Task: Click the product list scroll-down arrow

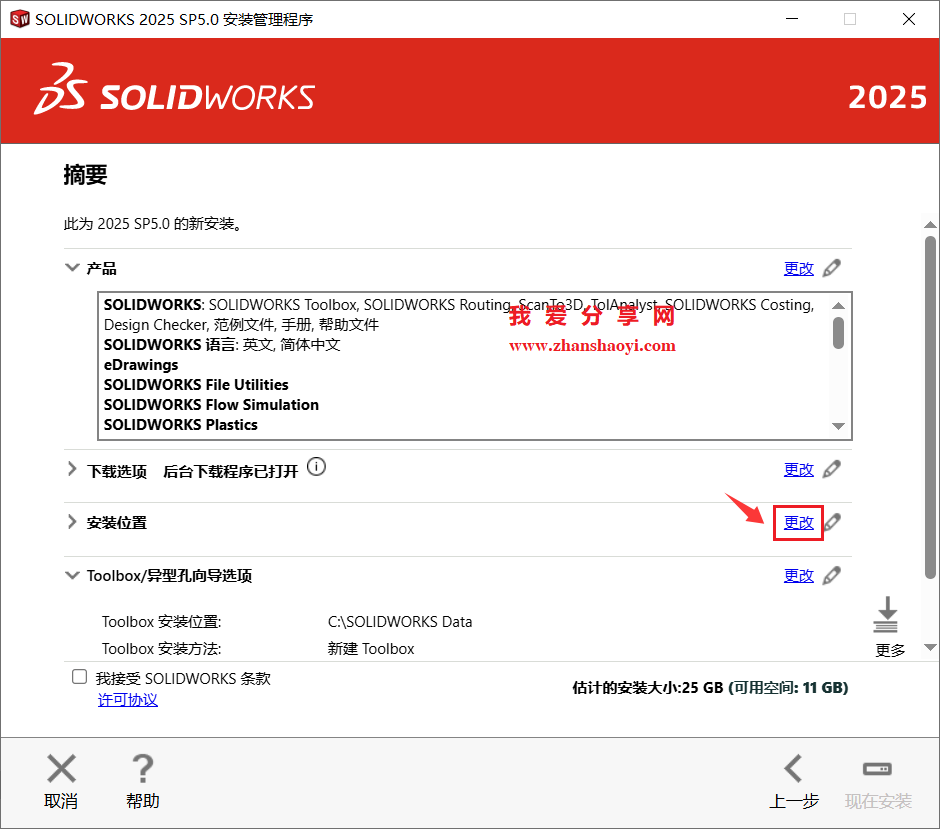Action: (839, 426)
